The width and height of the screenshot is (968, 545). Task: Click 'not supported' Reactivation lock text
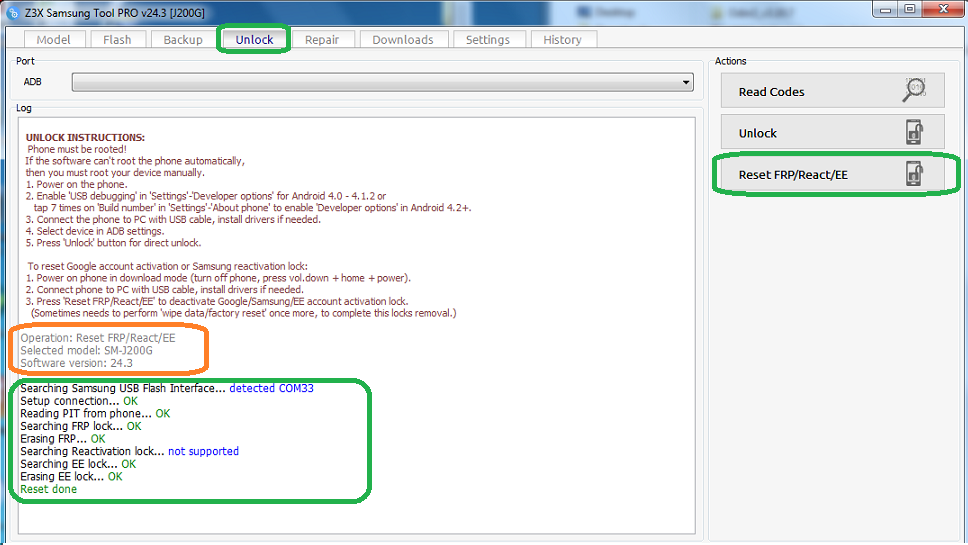(204, 451)
